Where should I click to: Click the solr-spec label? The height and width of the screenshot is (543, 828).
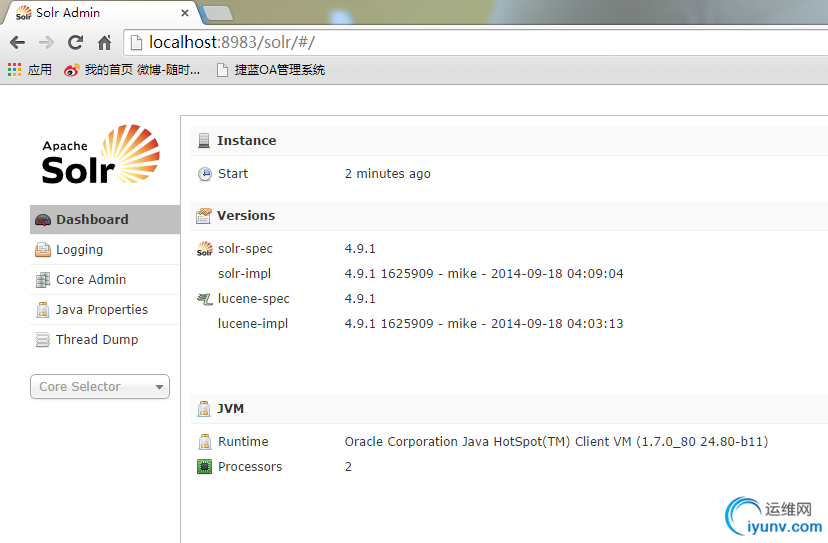245,249
